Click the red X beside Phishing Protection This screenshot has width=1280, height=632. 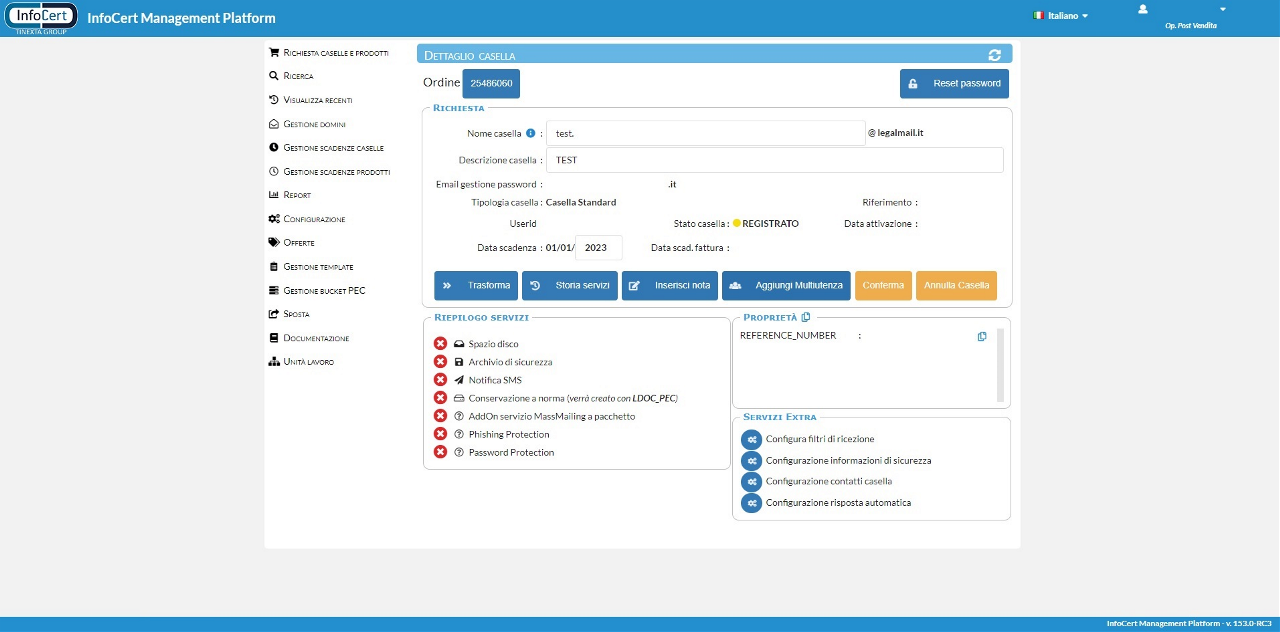(x=440, y=434)
